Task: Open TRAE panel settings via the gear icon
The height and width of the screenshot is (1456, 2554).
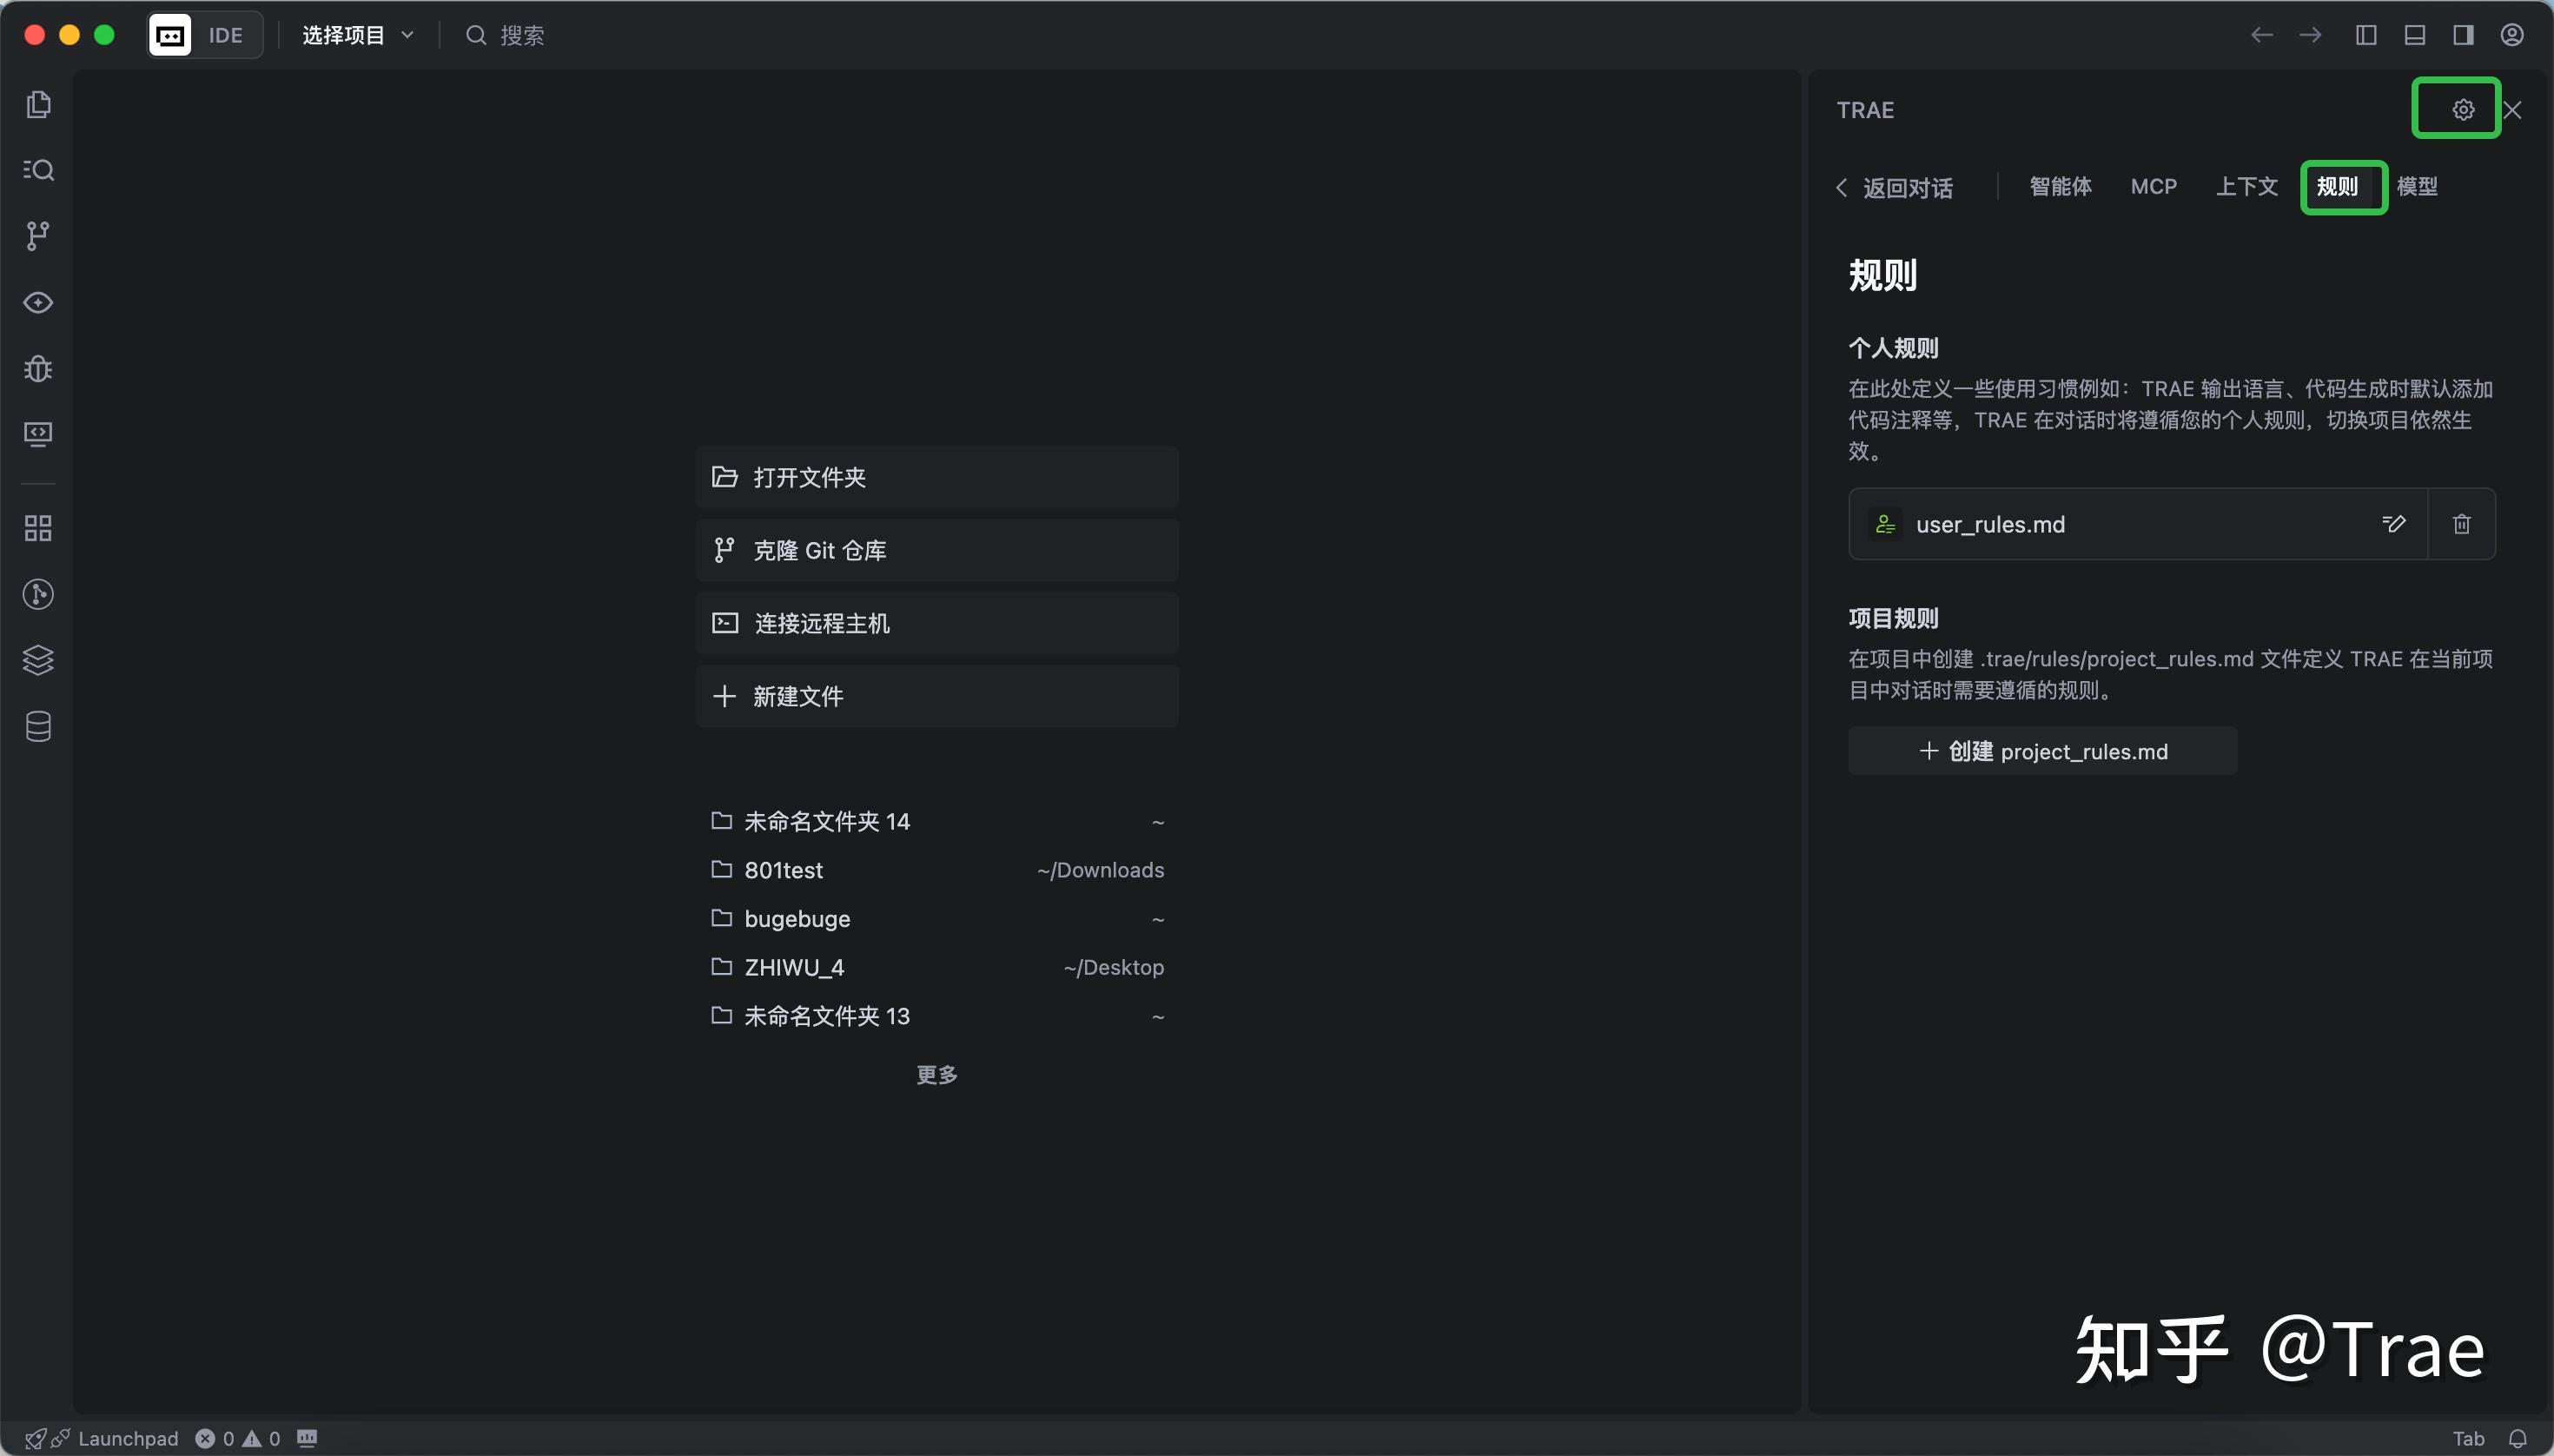Action: [2461, 108]
